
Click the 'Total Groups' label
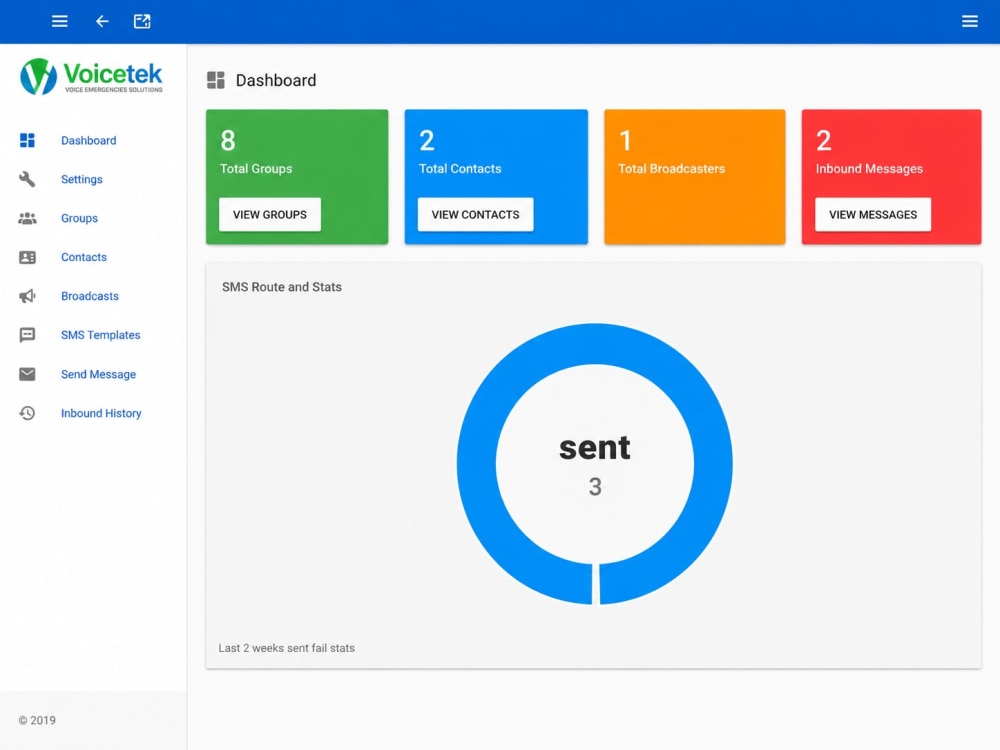pos(256,168)
